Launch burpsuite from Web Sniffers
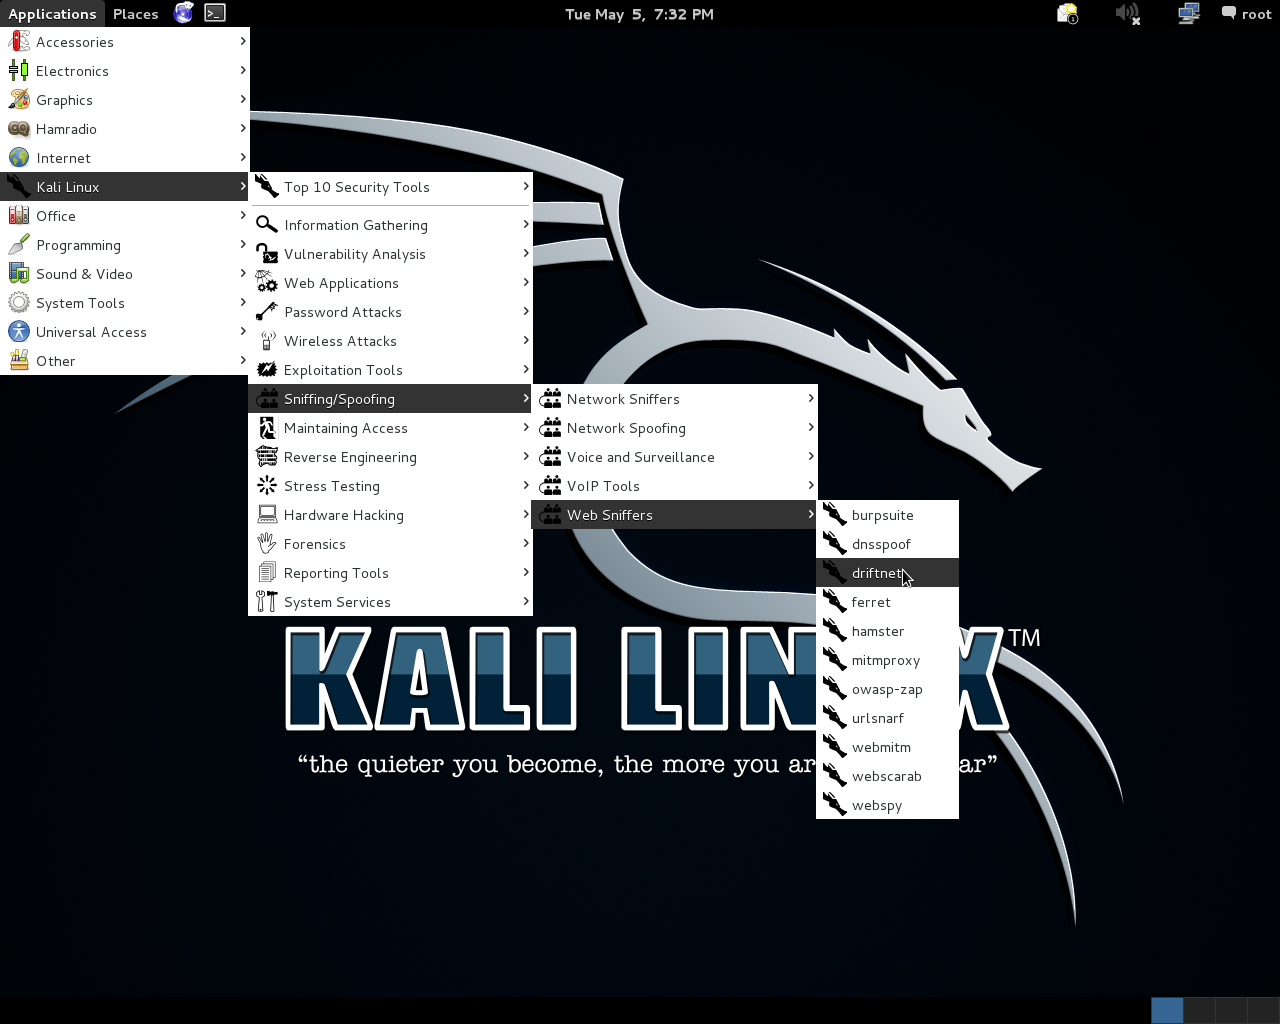Screen dimensions: 1280x1024 tap(888, 515)
